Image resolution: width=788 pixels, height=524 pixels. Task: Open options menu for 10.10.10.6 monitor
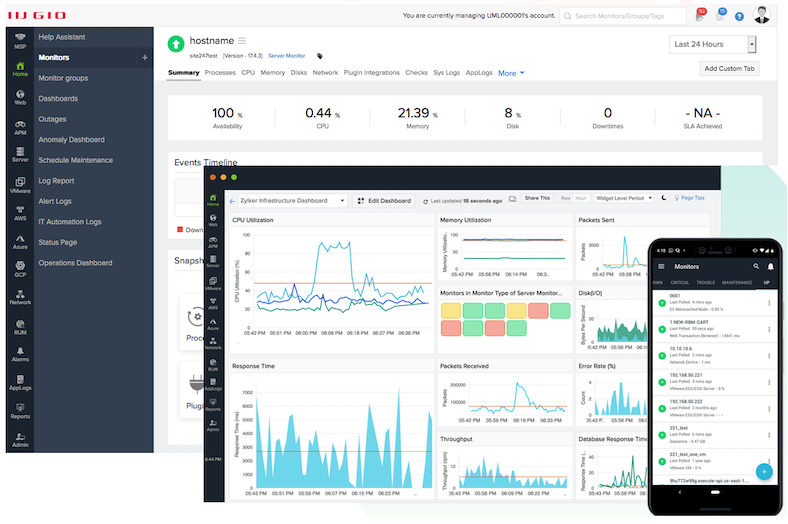[x=769, y=356]
